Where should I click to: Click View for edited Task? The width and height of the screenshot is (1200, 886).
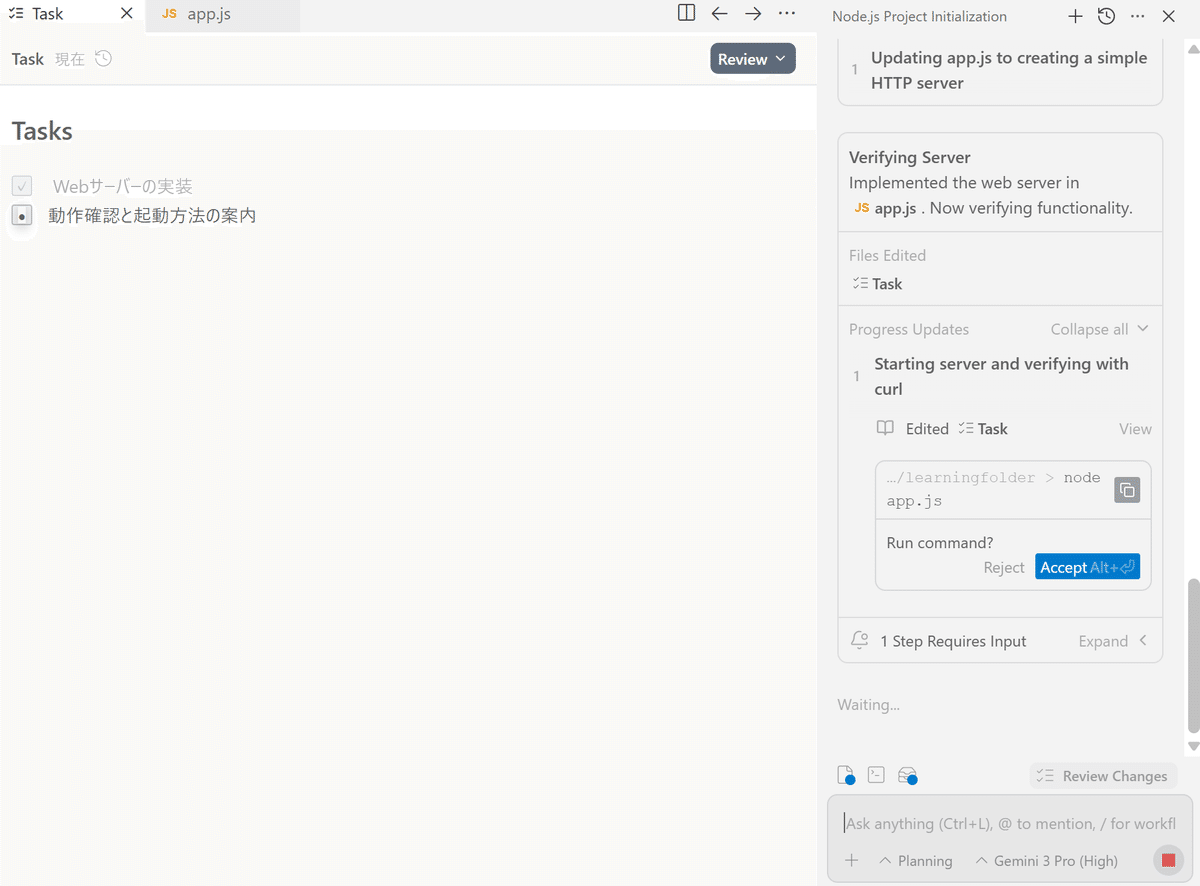(x=1135, y=428)
